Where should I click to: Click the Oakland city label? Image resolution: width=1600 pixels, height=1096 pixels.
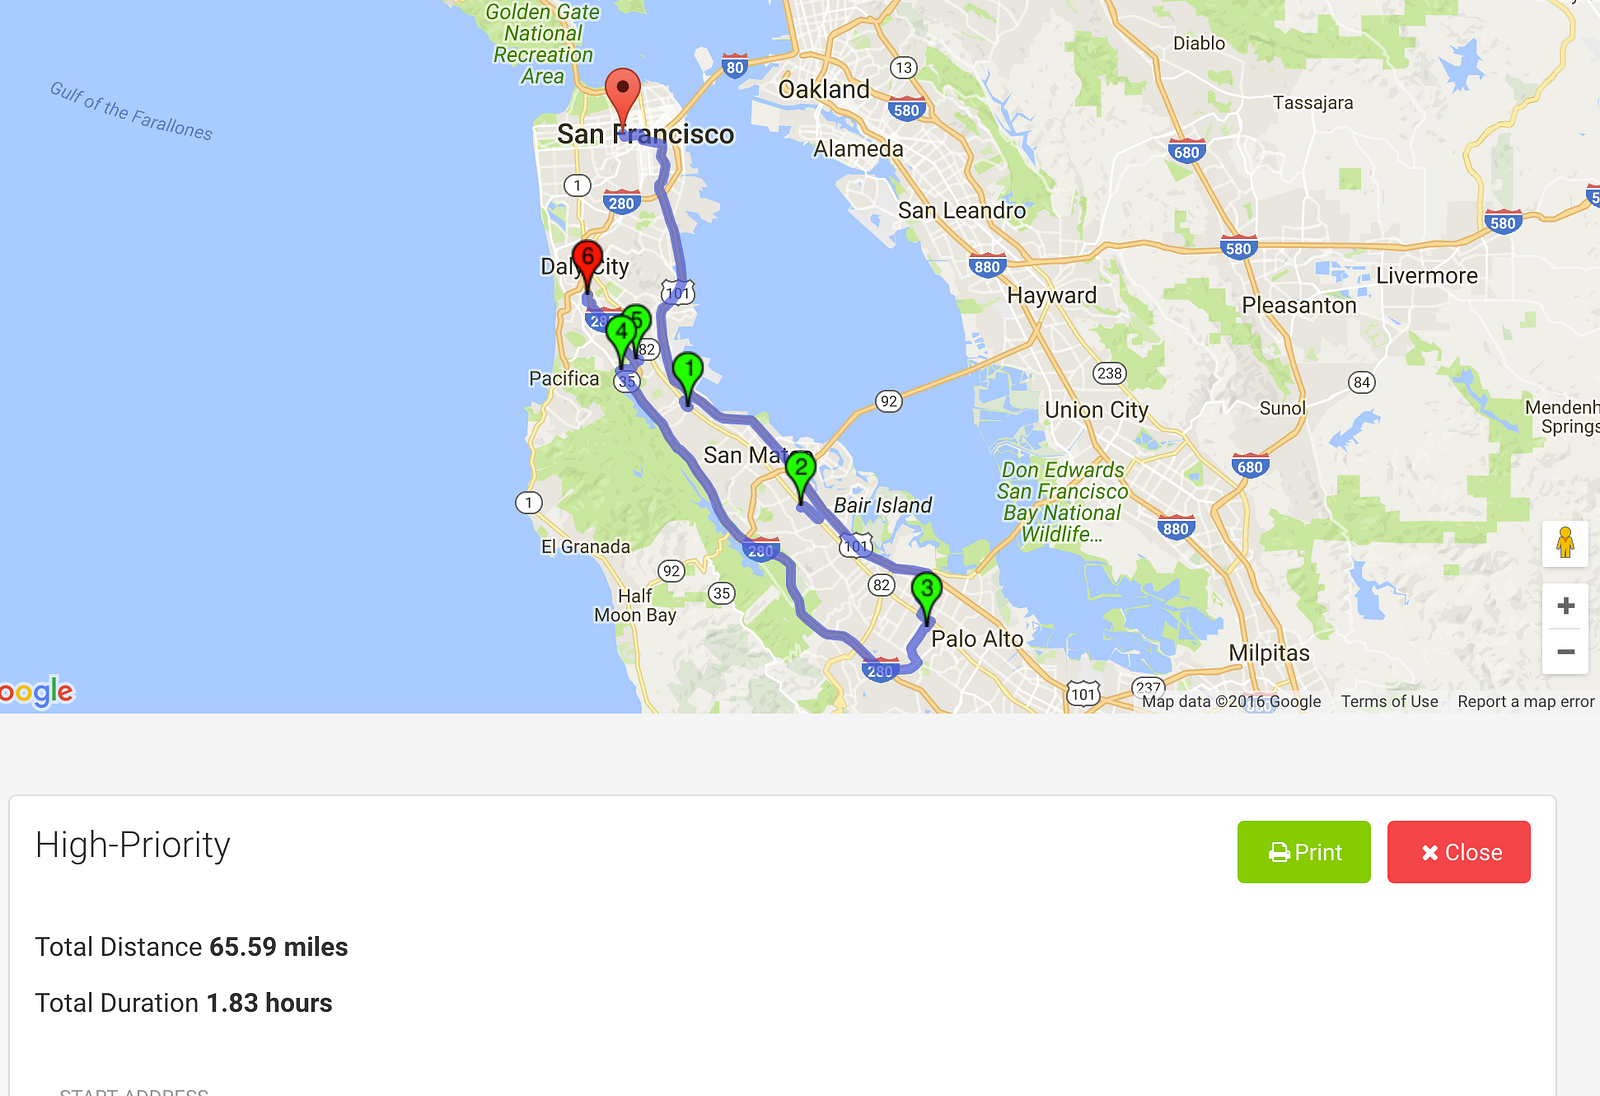coord(824,90)
